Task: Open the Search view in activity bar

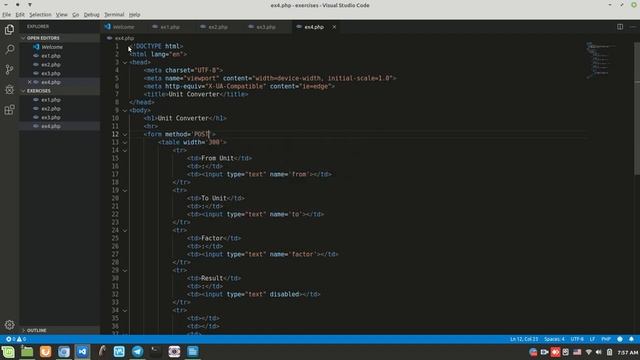Action: tap(9, 49)
